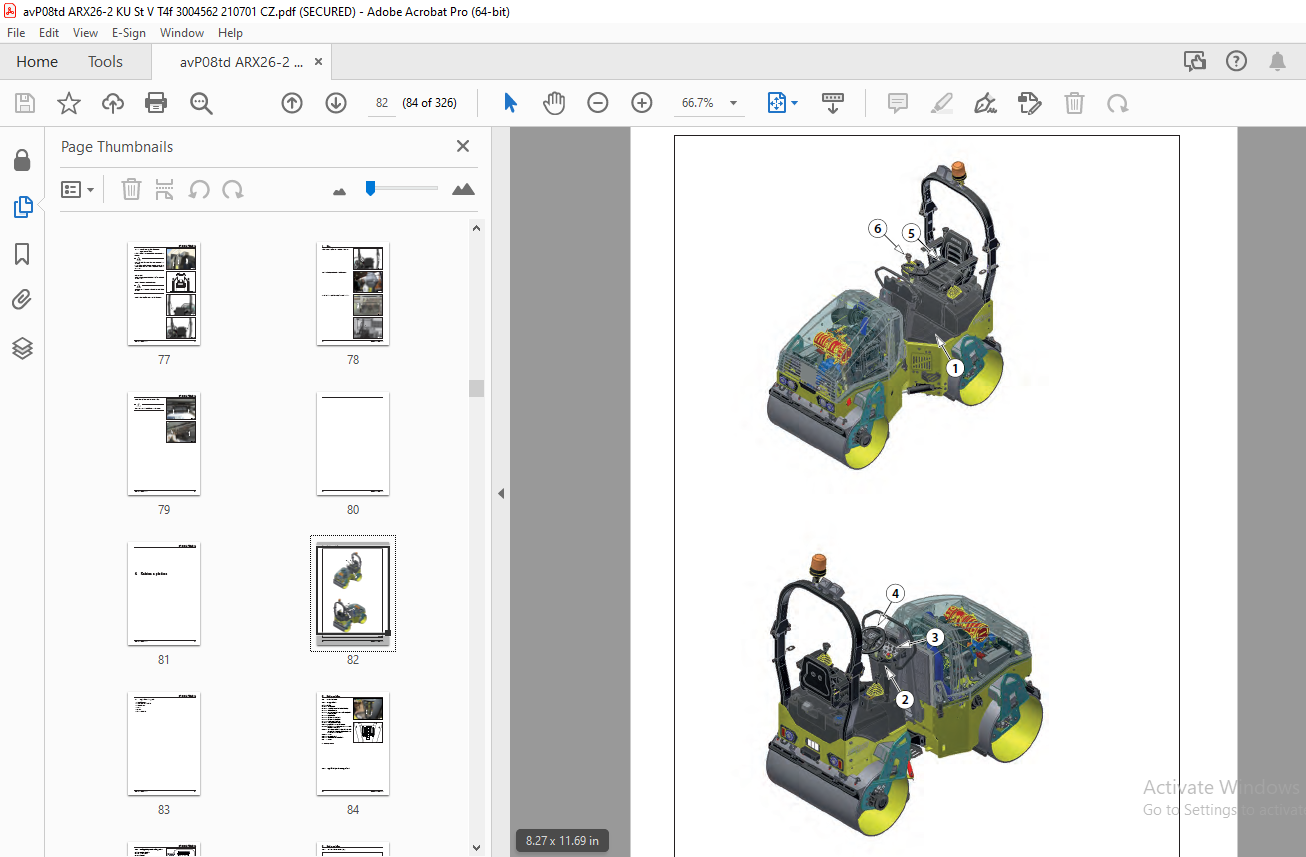Viewport: 1306px width, 857px height.
Task: Save the file with the floppy disk icon
Action: 25,103
